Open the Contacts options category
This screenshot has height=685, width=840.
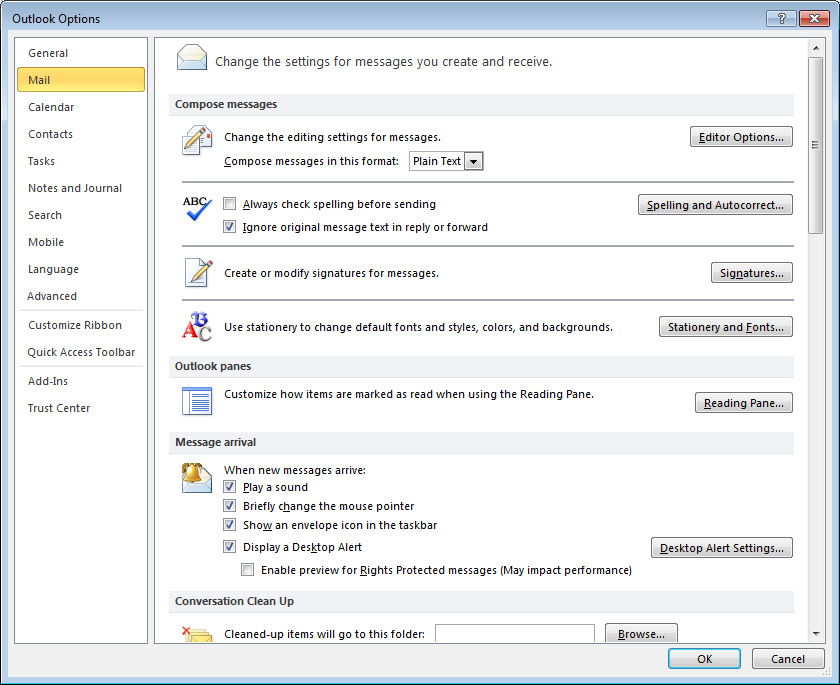tap(81, 134)
